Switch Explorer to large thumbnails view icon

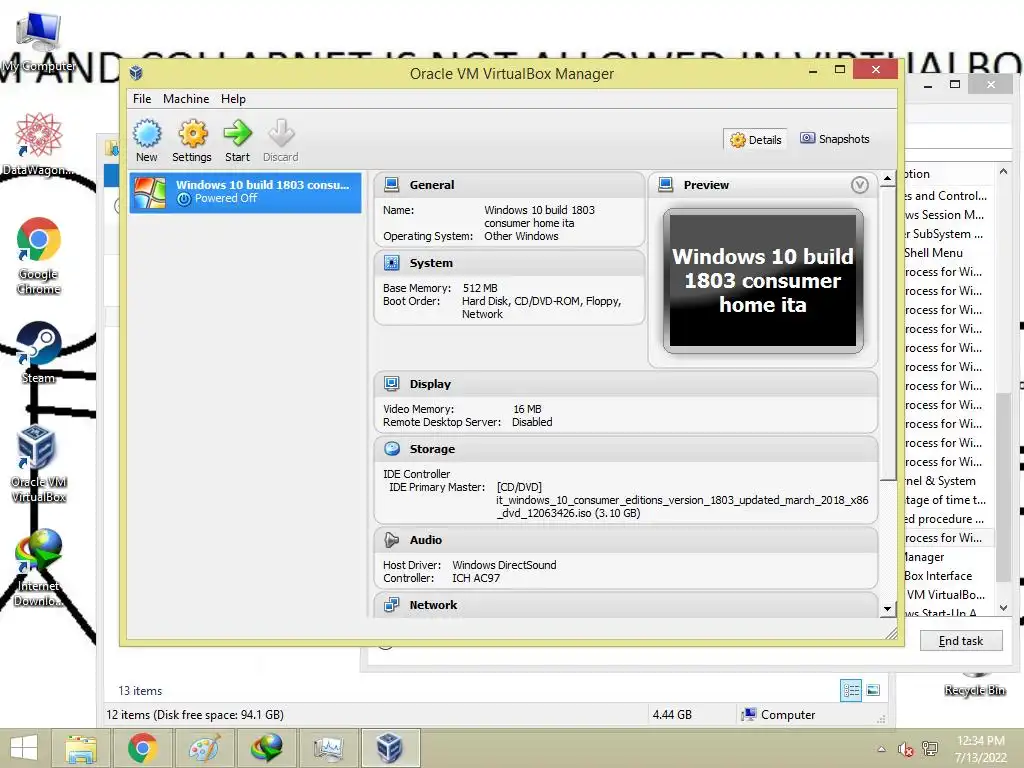tap(873, 690)
